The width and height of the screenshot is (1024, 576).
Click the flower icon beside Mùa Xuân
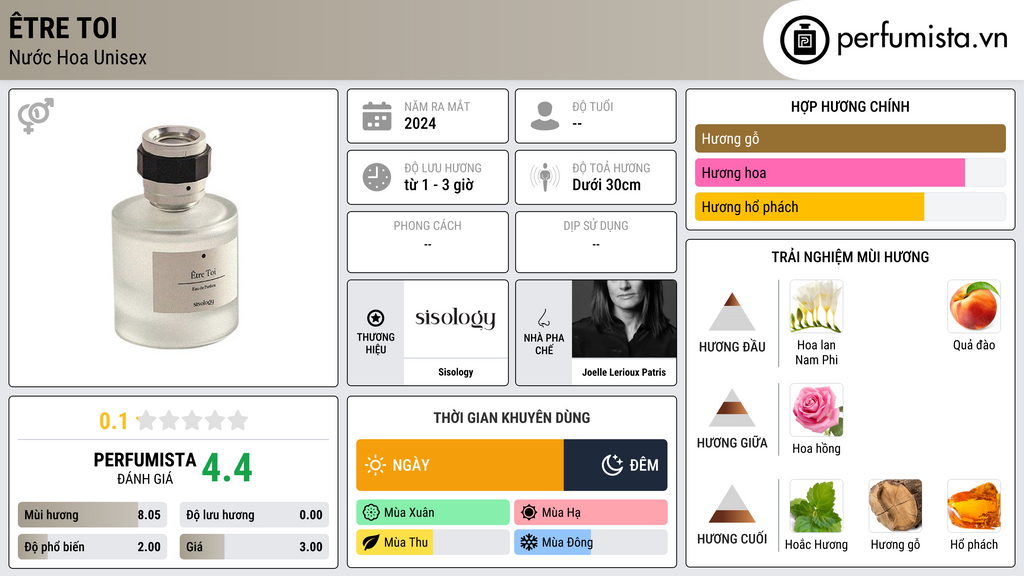pos(371,513)
